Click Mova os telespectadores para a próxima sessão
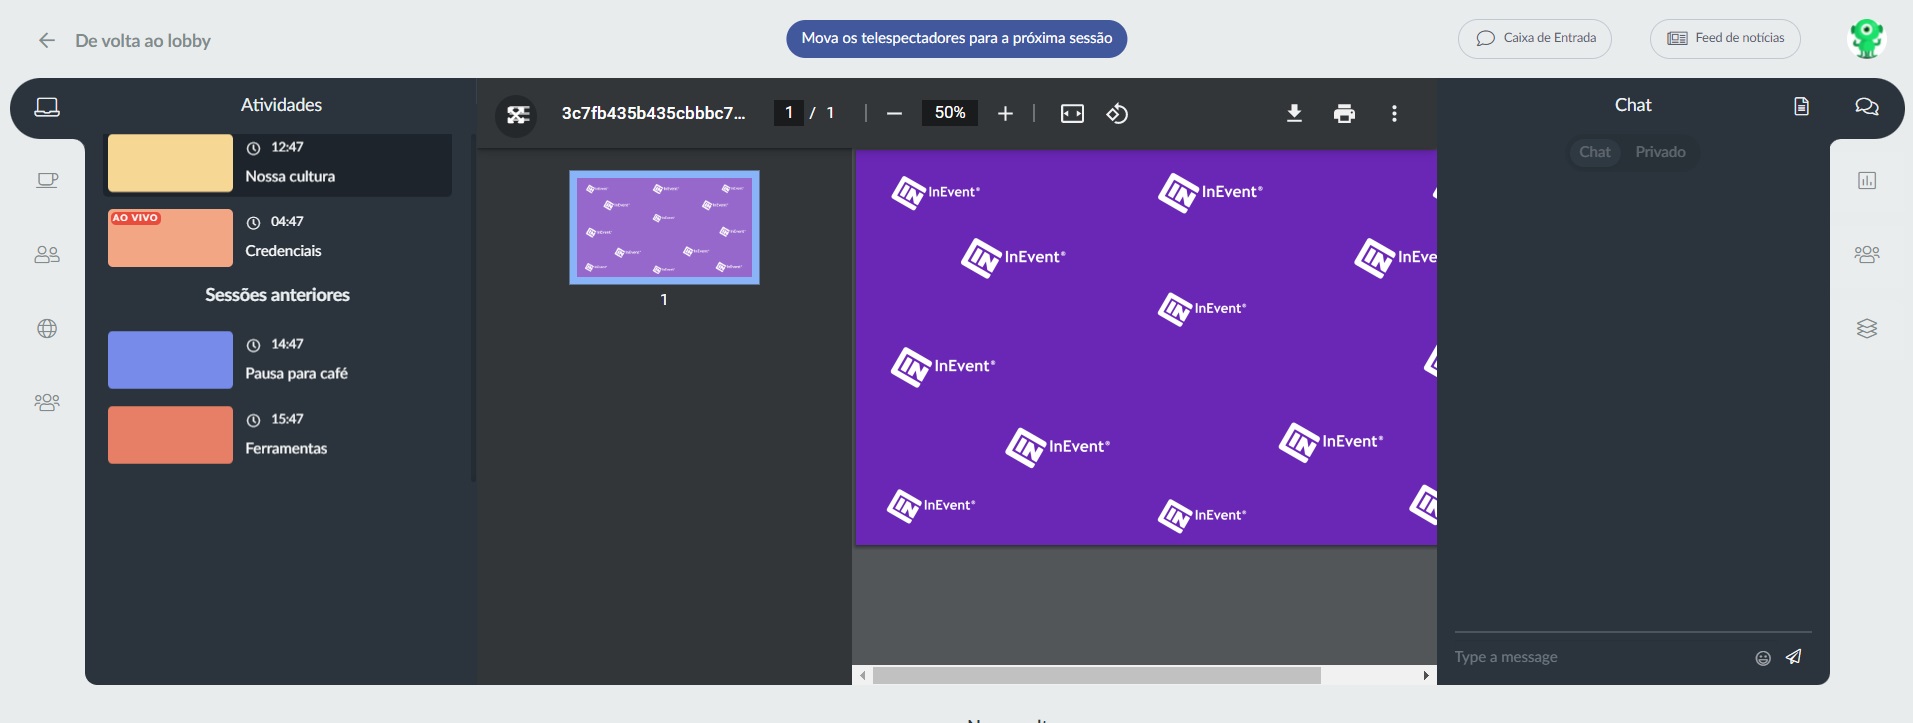Viewport: 1913px width, 723px height. pos(957,39)
